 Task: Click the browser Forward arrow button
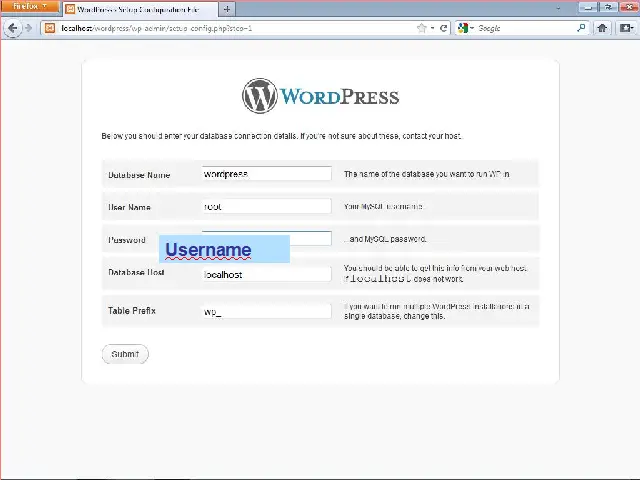pos(28,28)
